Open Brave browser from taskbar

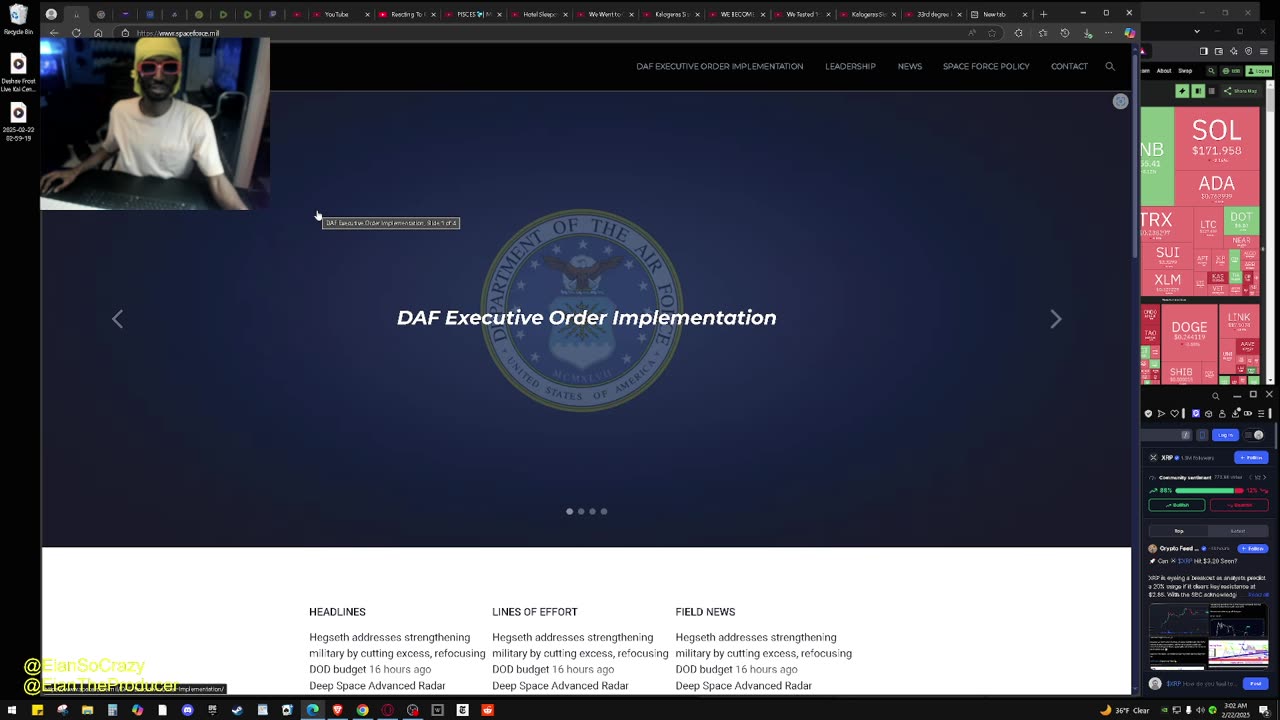pos(337,710)
